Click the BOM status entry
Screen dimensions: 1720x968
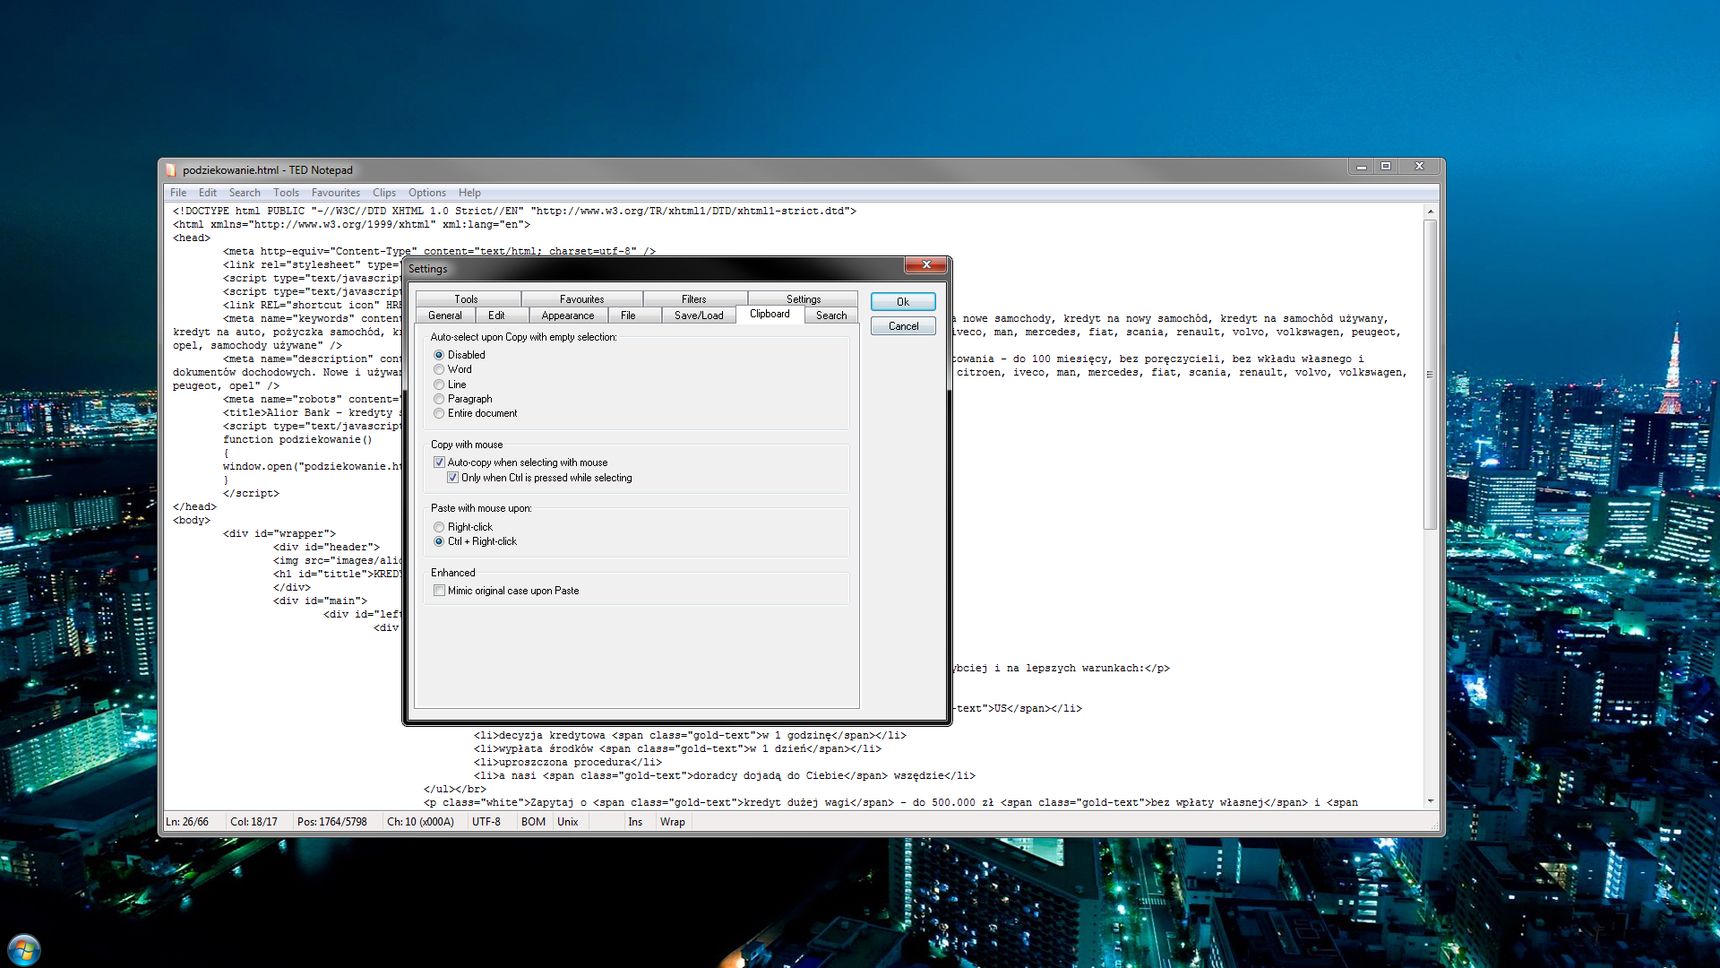tap(534, 822)
